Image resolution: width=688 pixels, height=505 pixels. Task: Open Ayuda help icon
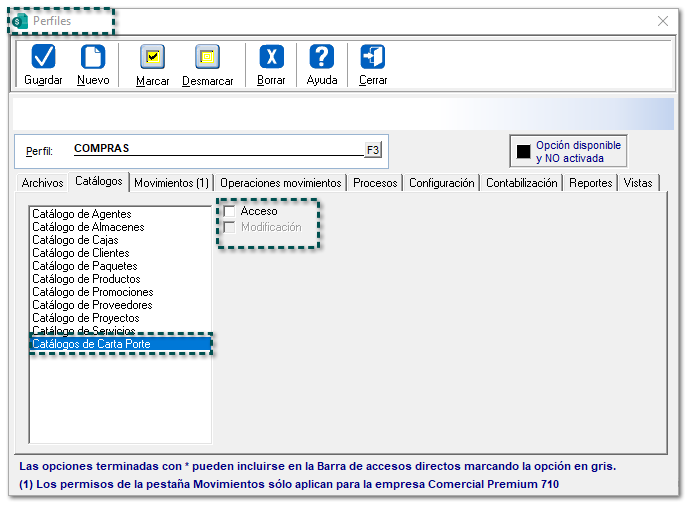coord(321,58)
